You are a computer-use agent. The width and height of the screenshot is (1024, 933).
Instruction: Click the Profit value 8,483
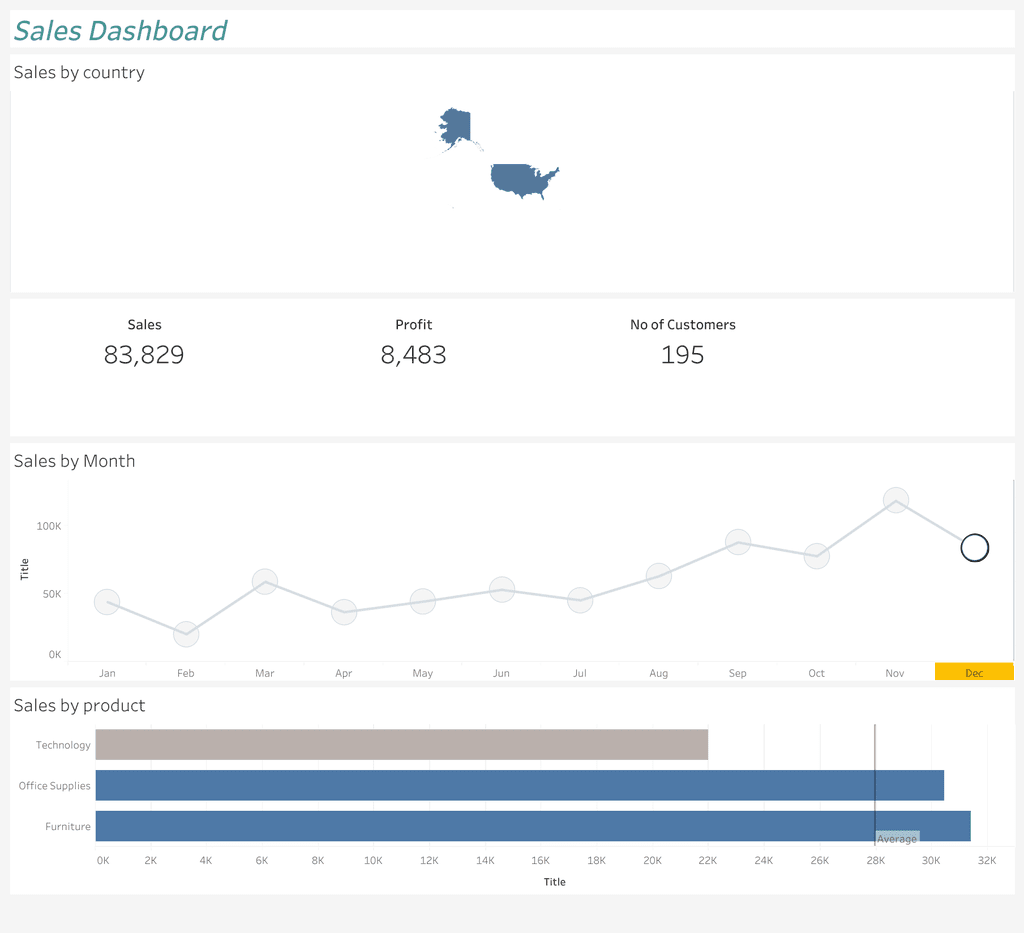(413, 355)
